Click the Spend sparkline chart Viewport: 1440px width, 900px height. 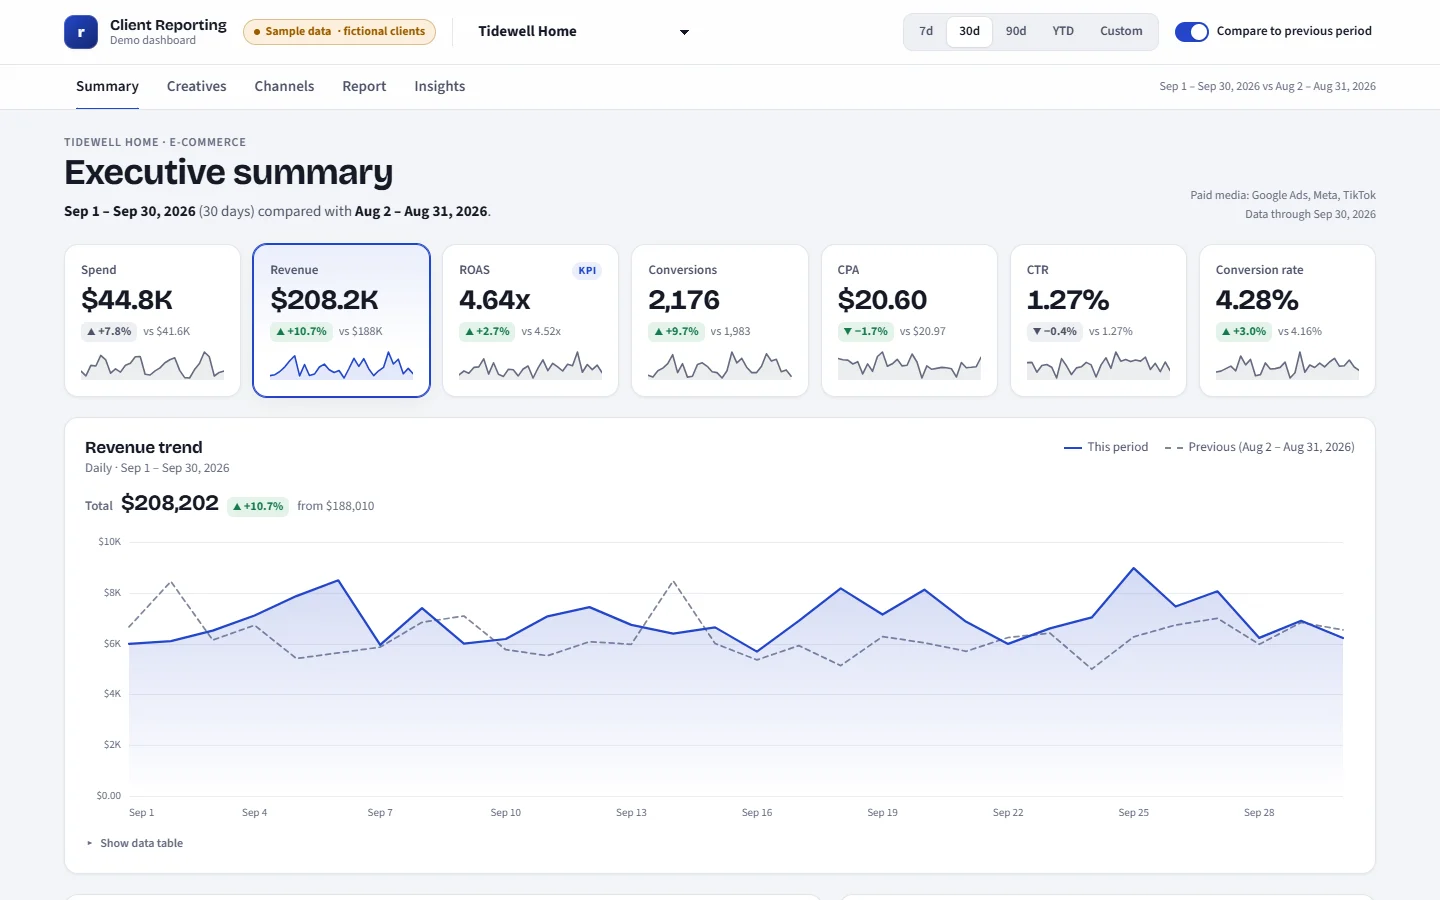tap(152, 365)
